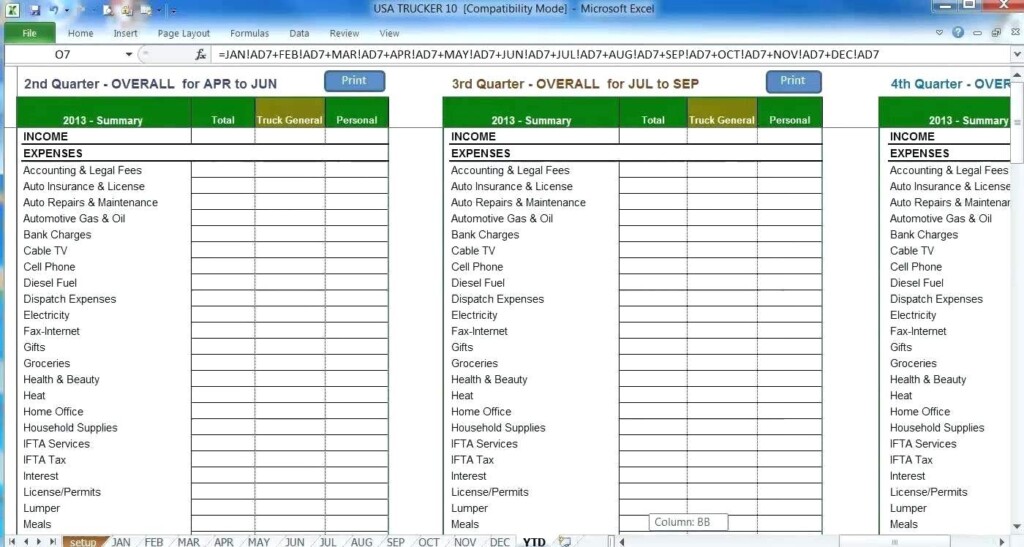
Task: Click the Insert Worksheet icon after YTD
Action: coord(565,542)
